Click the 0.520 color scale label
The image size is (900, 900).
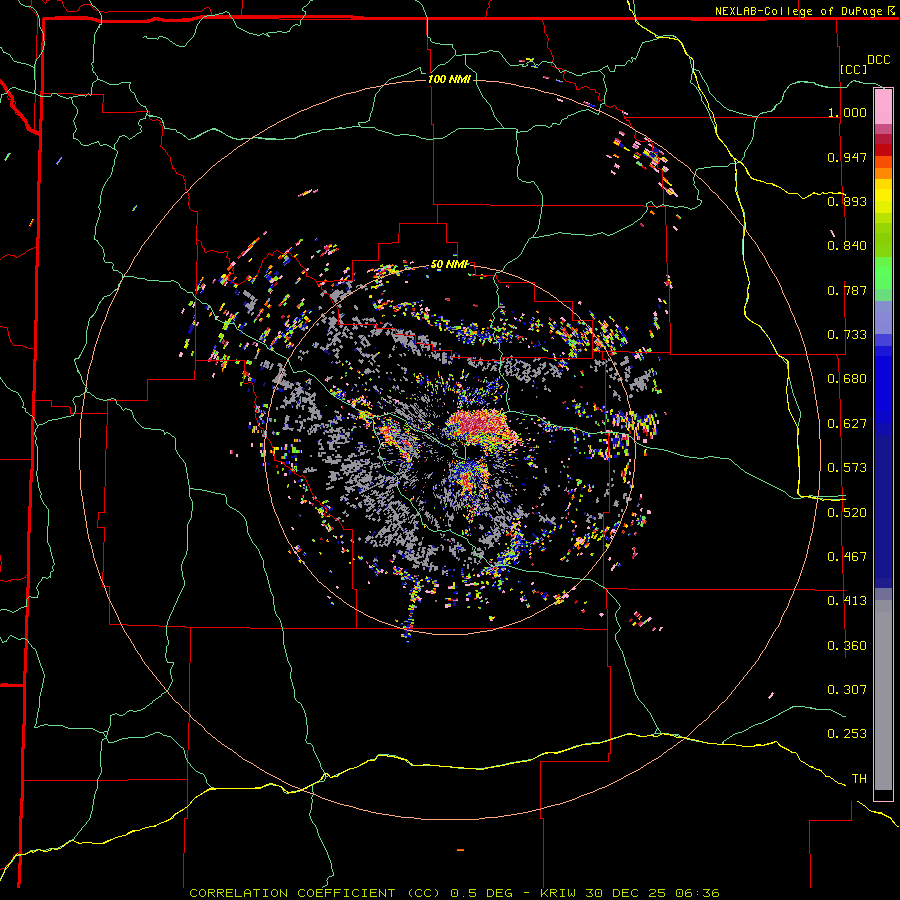847,513
